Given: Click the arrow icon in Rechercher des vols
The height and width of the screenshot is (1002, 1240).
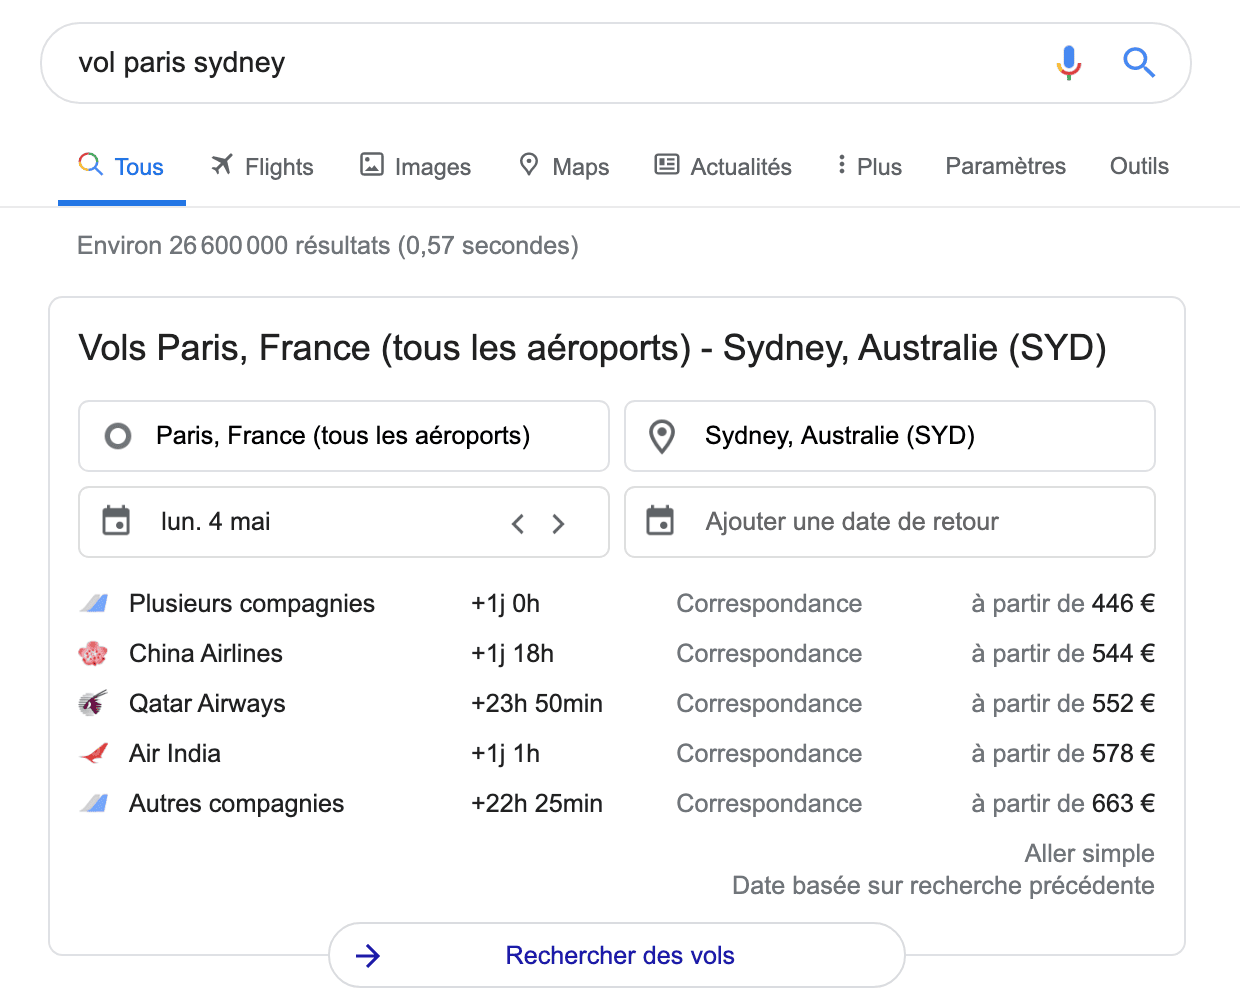Looking at the screenshot, I should click(368, 956).
